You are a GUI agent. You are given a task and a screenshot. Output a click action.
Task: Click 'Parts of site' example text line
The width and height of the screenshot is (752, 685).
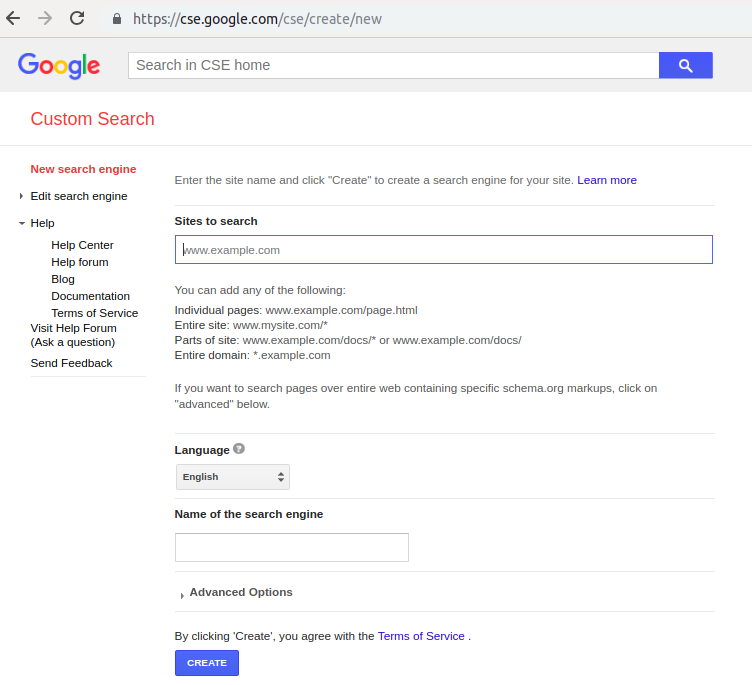(348, 340)
